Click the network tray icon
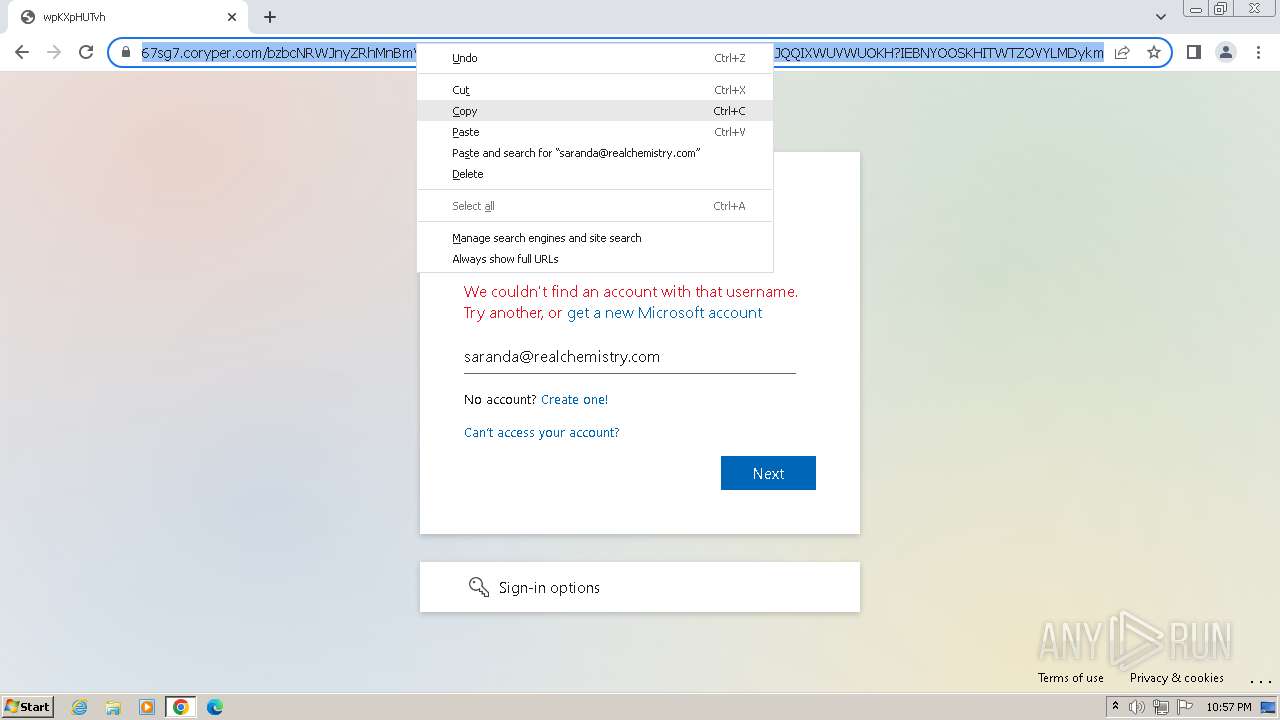Screen dimensions: 1280x720 pos(1160,707)
